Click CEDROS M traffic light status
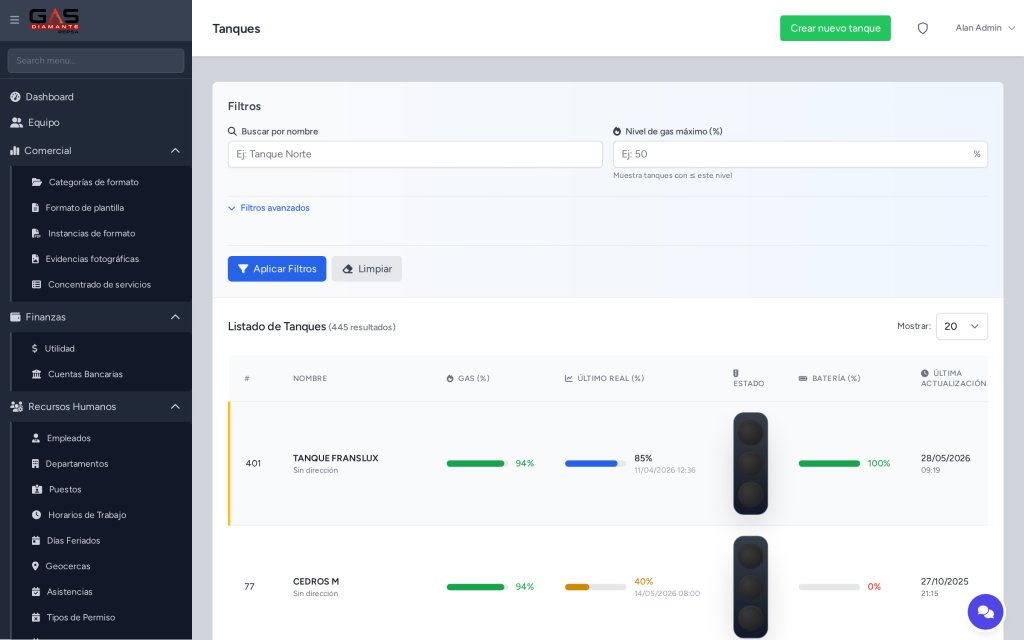The image size is (1024, 640). pyautogui.click(x=750, y=586)
